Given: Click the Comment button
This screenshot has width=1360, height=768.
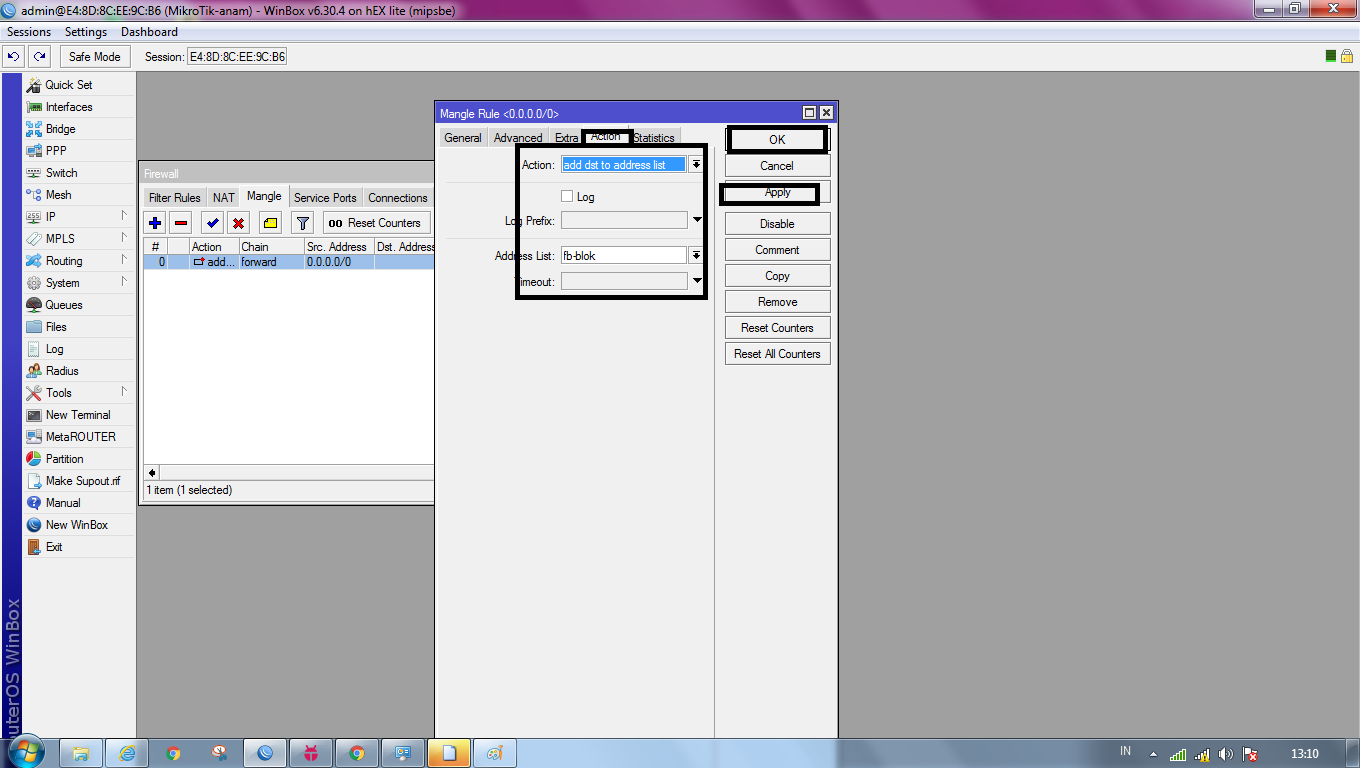Looking at the screenshot, I should pyautogui.click(x=777, y=250).
